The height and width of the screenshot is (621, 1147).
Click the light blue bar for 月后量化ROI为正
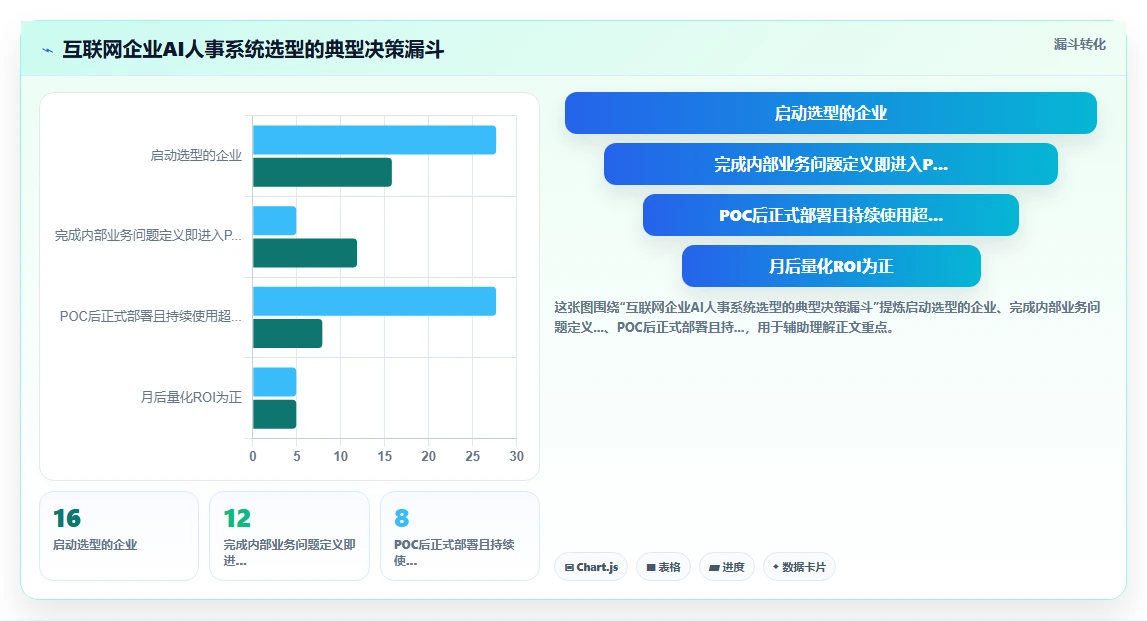tap(274, 382)
